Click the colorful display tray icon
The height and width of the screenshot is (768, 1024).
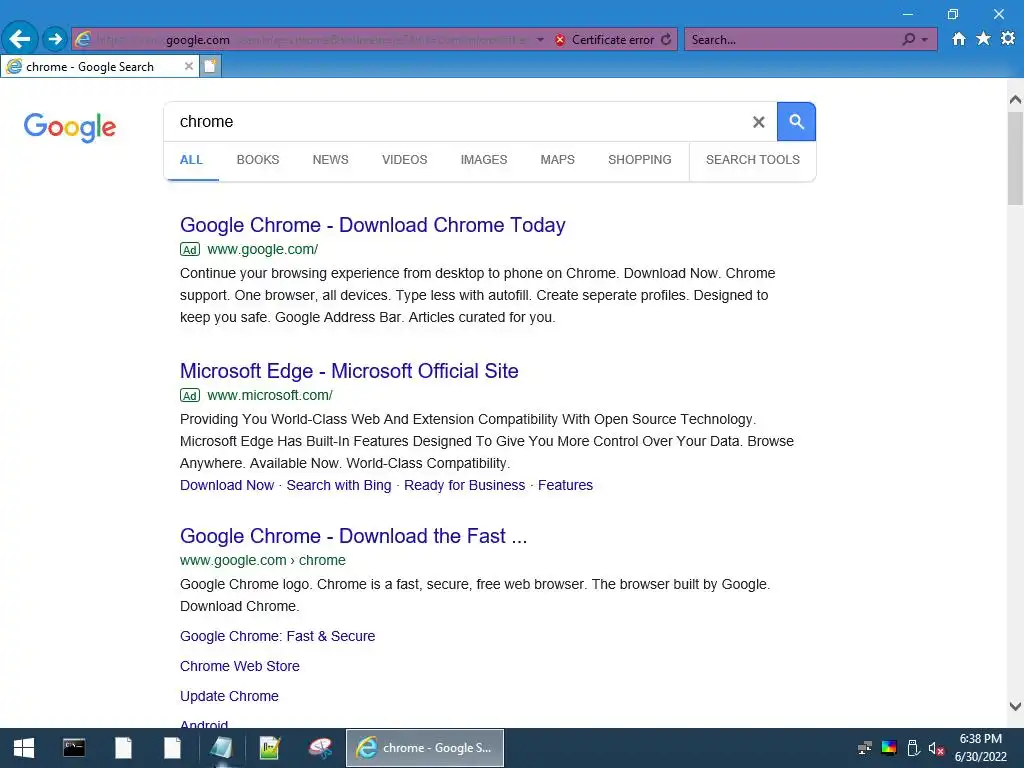[x=889, y=748]
